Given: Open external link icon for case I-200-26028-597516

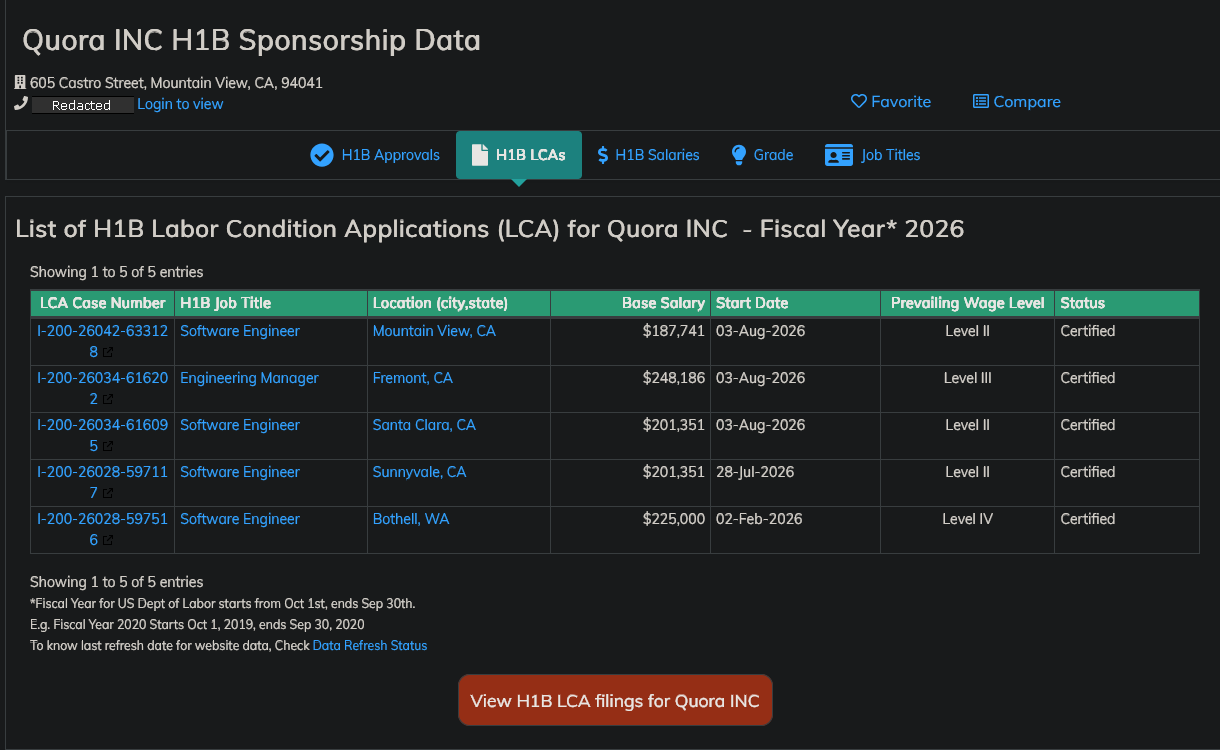Looking at the screenshot, I should point(108,541).
